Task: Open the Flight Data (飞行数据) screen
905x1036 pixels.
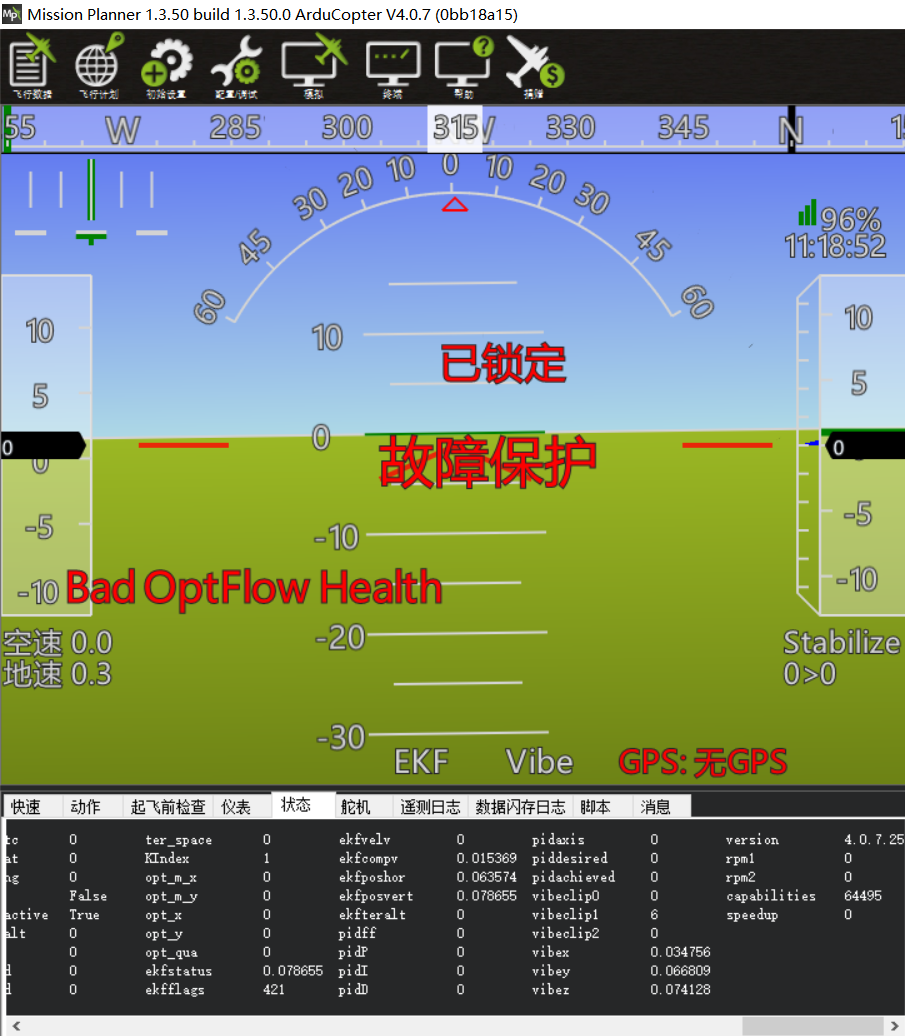Action: 32,66
